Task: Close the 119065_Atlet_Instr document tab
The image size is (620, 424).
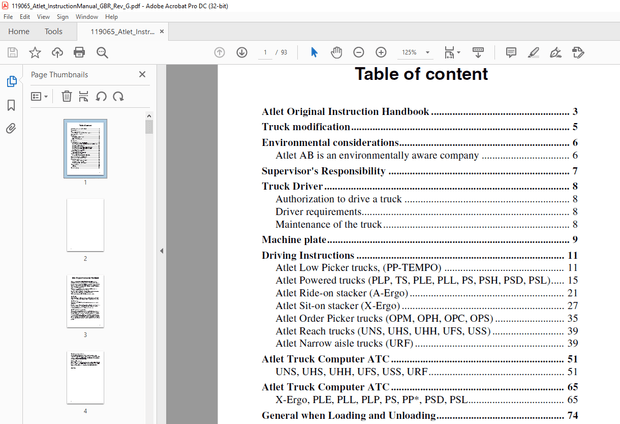Action: pos(162,31)
